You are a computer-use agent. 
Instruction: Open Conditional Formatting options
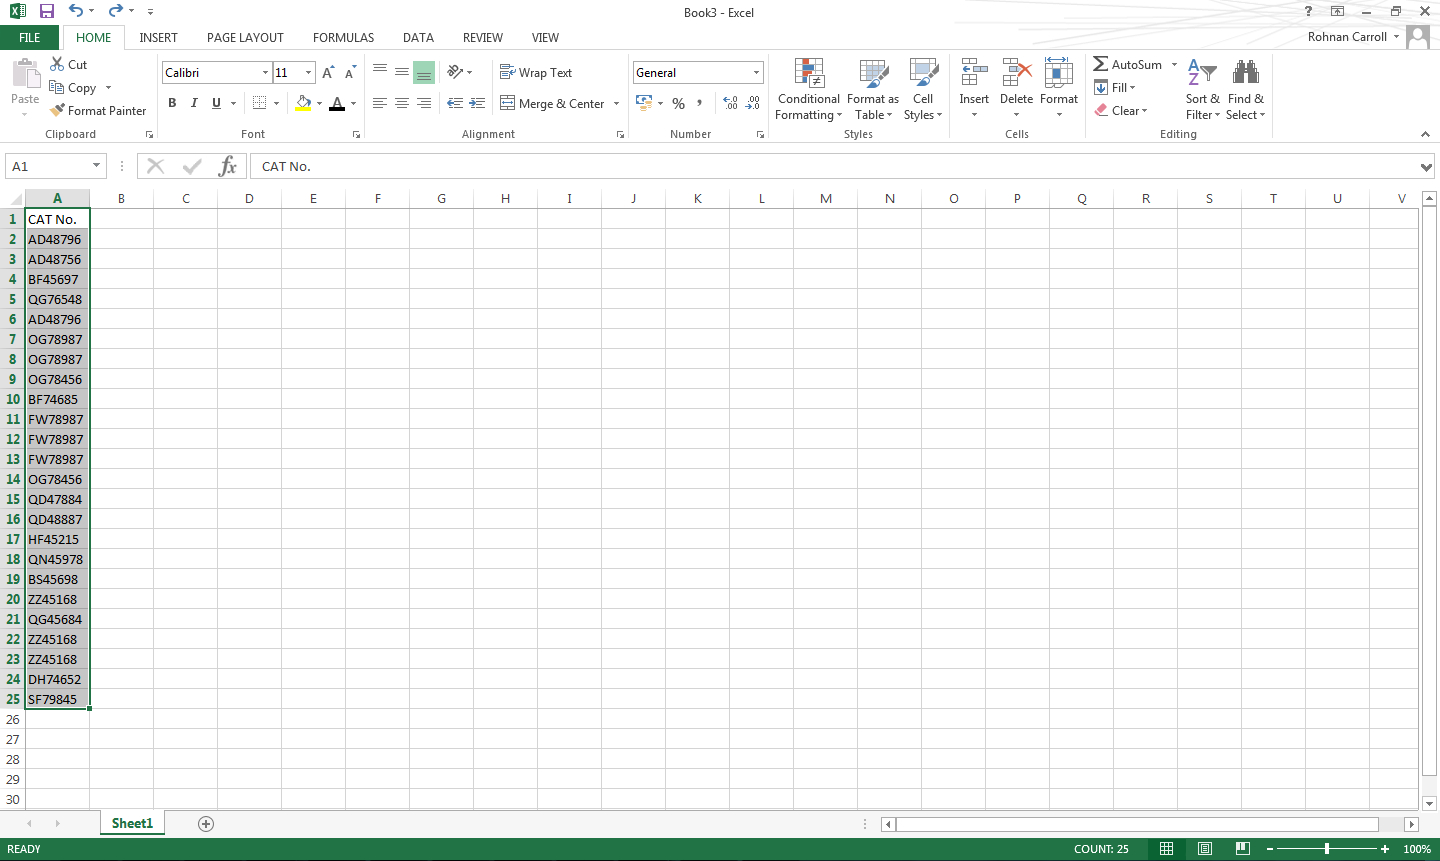(808, 89)
